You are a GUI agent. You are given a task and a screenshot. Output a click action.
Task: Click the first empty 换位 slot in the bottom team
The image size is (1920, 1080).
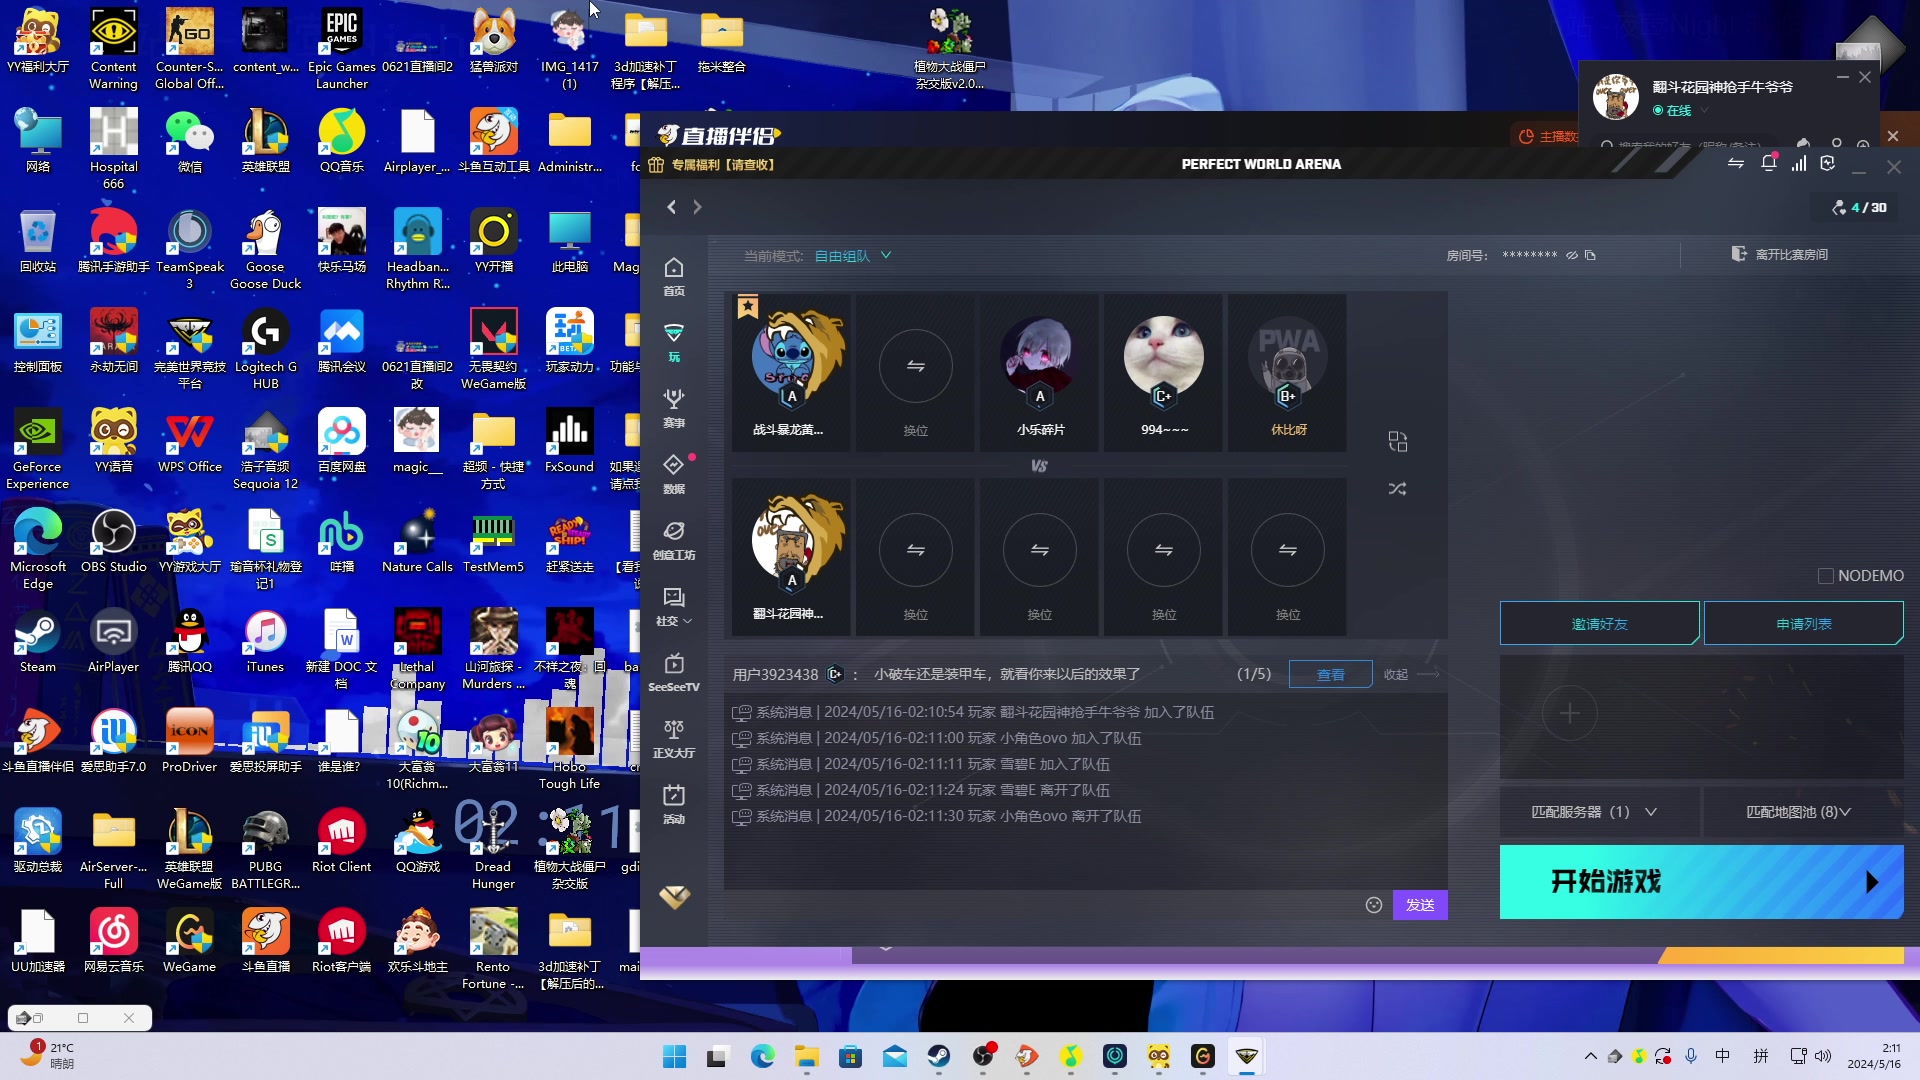pos(916,556)
